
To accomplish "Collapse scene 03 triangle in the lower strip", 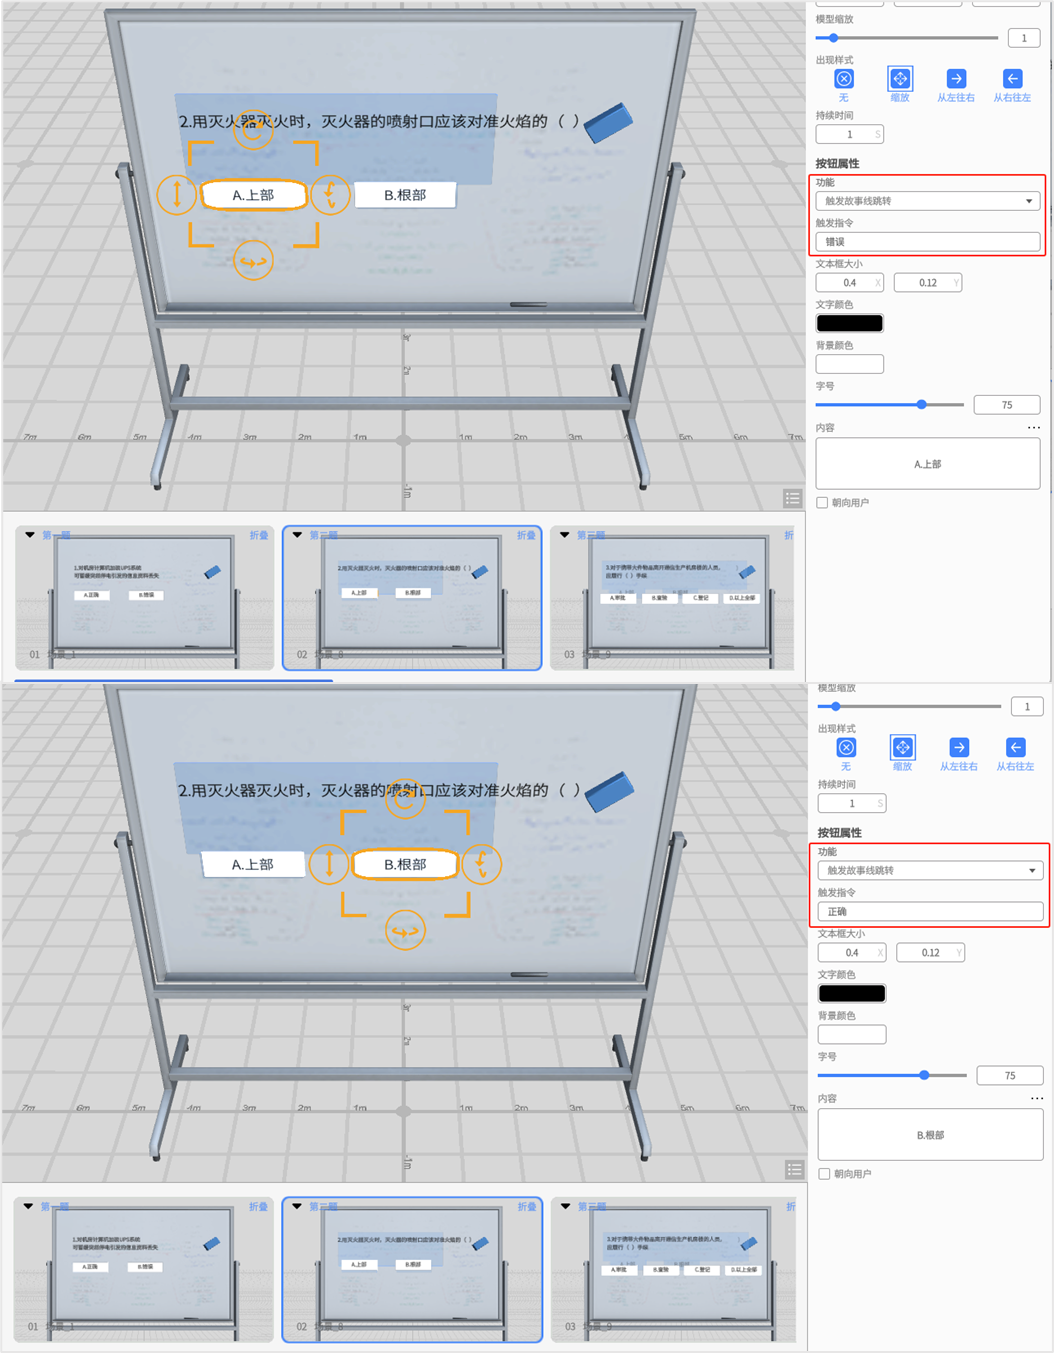I will pyautogui.click(x=565, y=1206).
